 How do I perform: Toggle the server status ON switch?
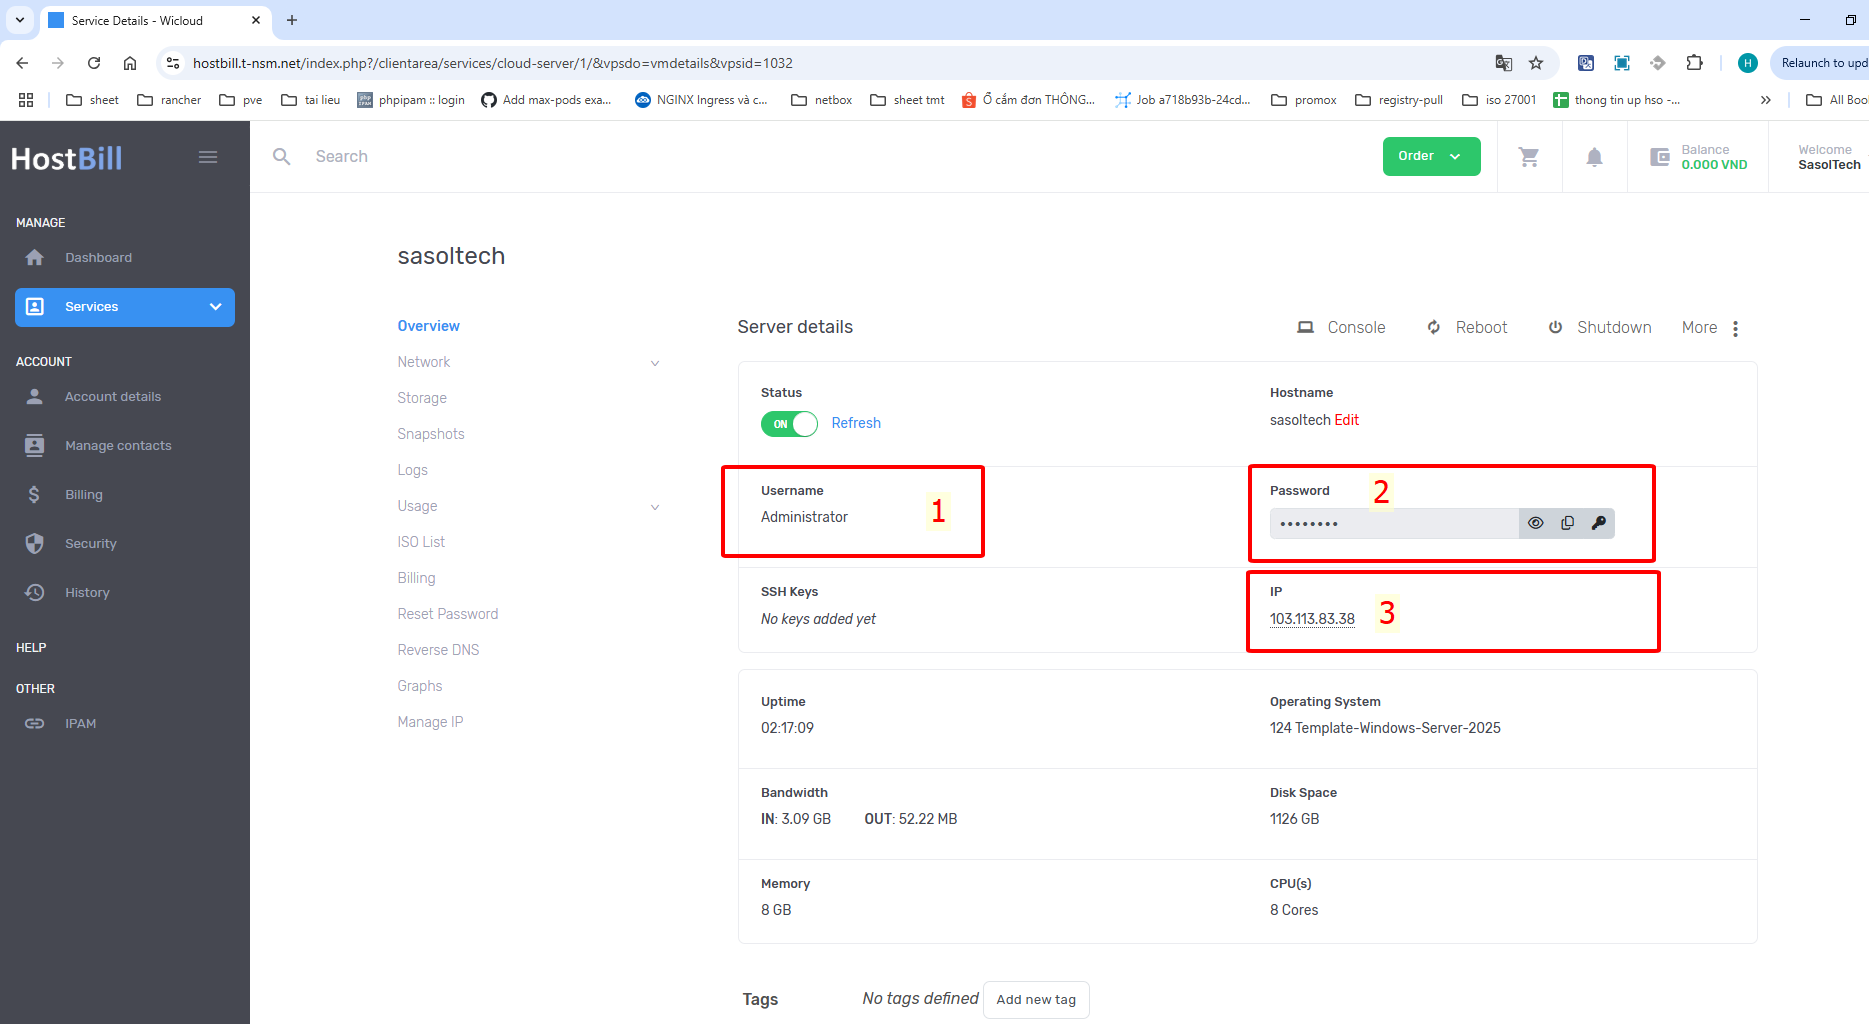click(789, 424)
